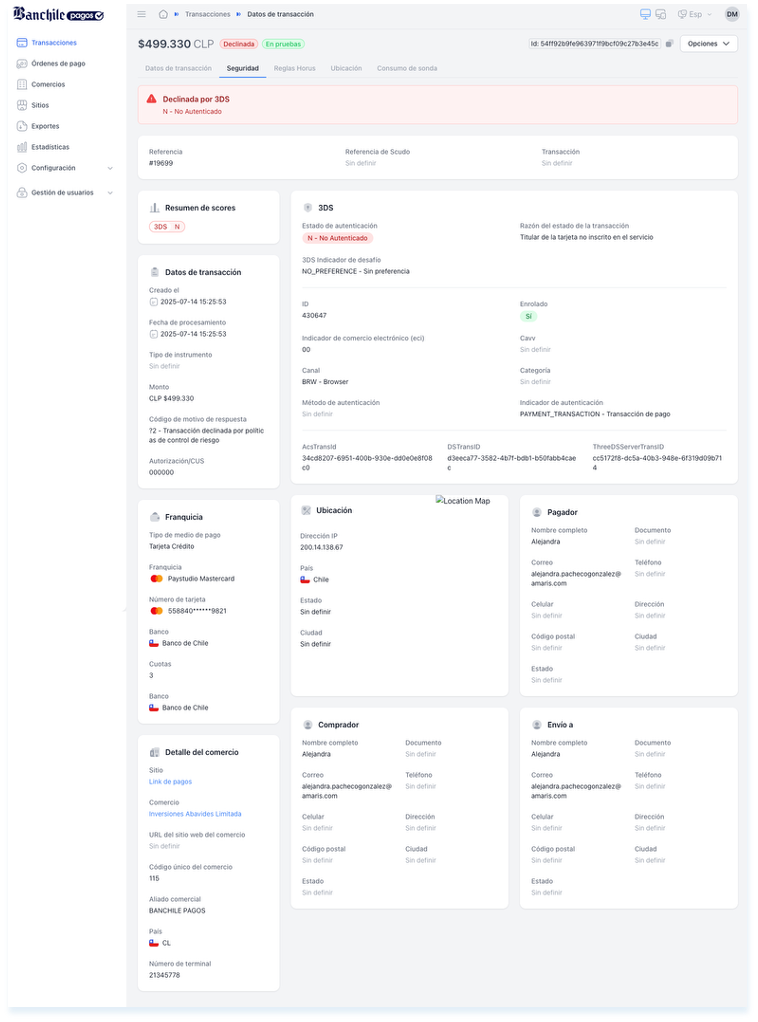Click BANCHILE PAGOS aliado comercial value
Viewport: 758px width, 1022px height.
[x=177, y=911]
